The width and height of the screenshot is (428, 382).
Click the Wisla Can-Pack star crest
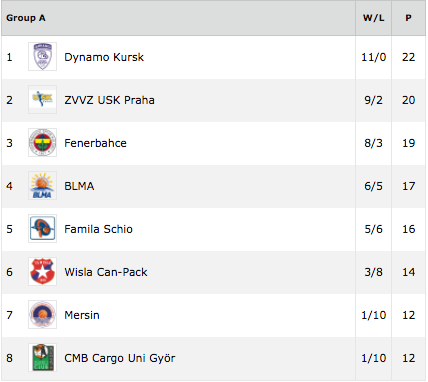pos(42,271)
